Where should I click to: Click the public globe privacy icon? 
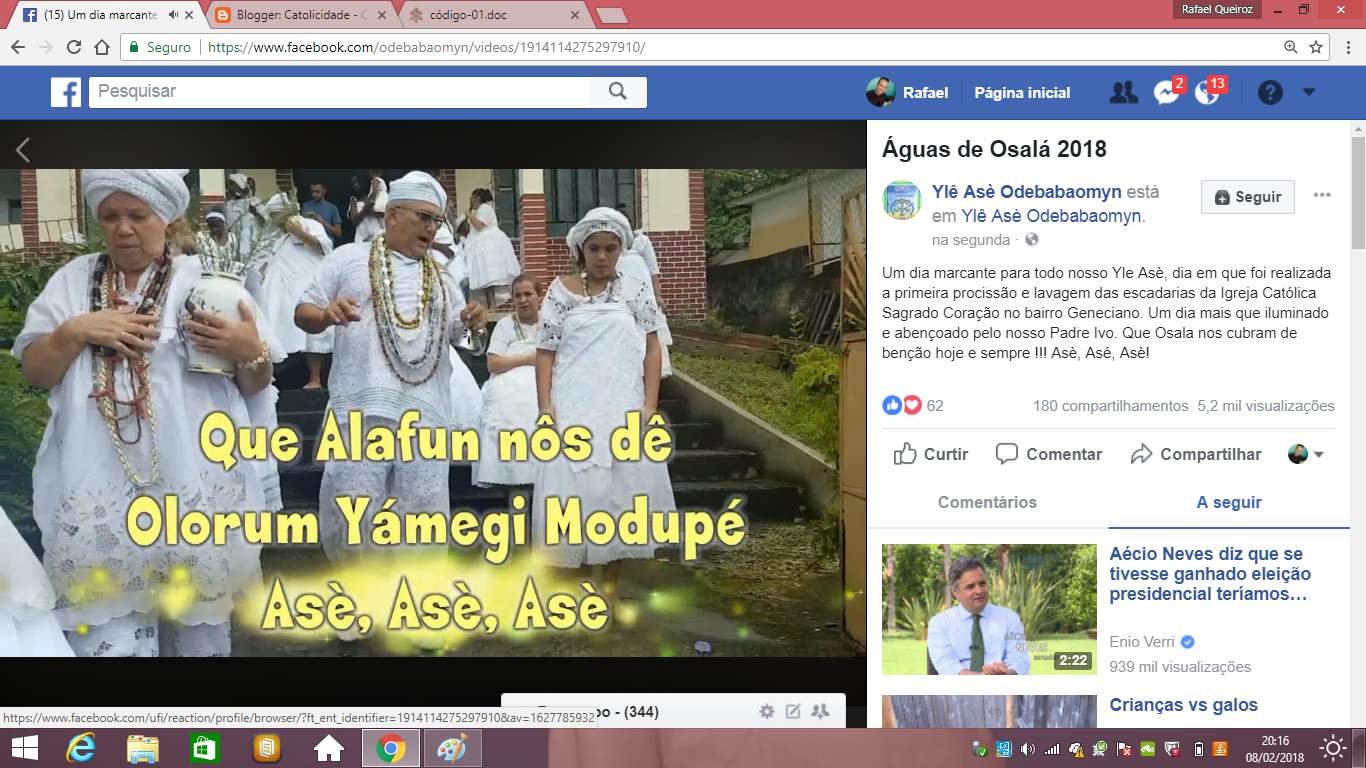1032,240
